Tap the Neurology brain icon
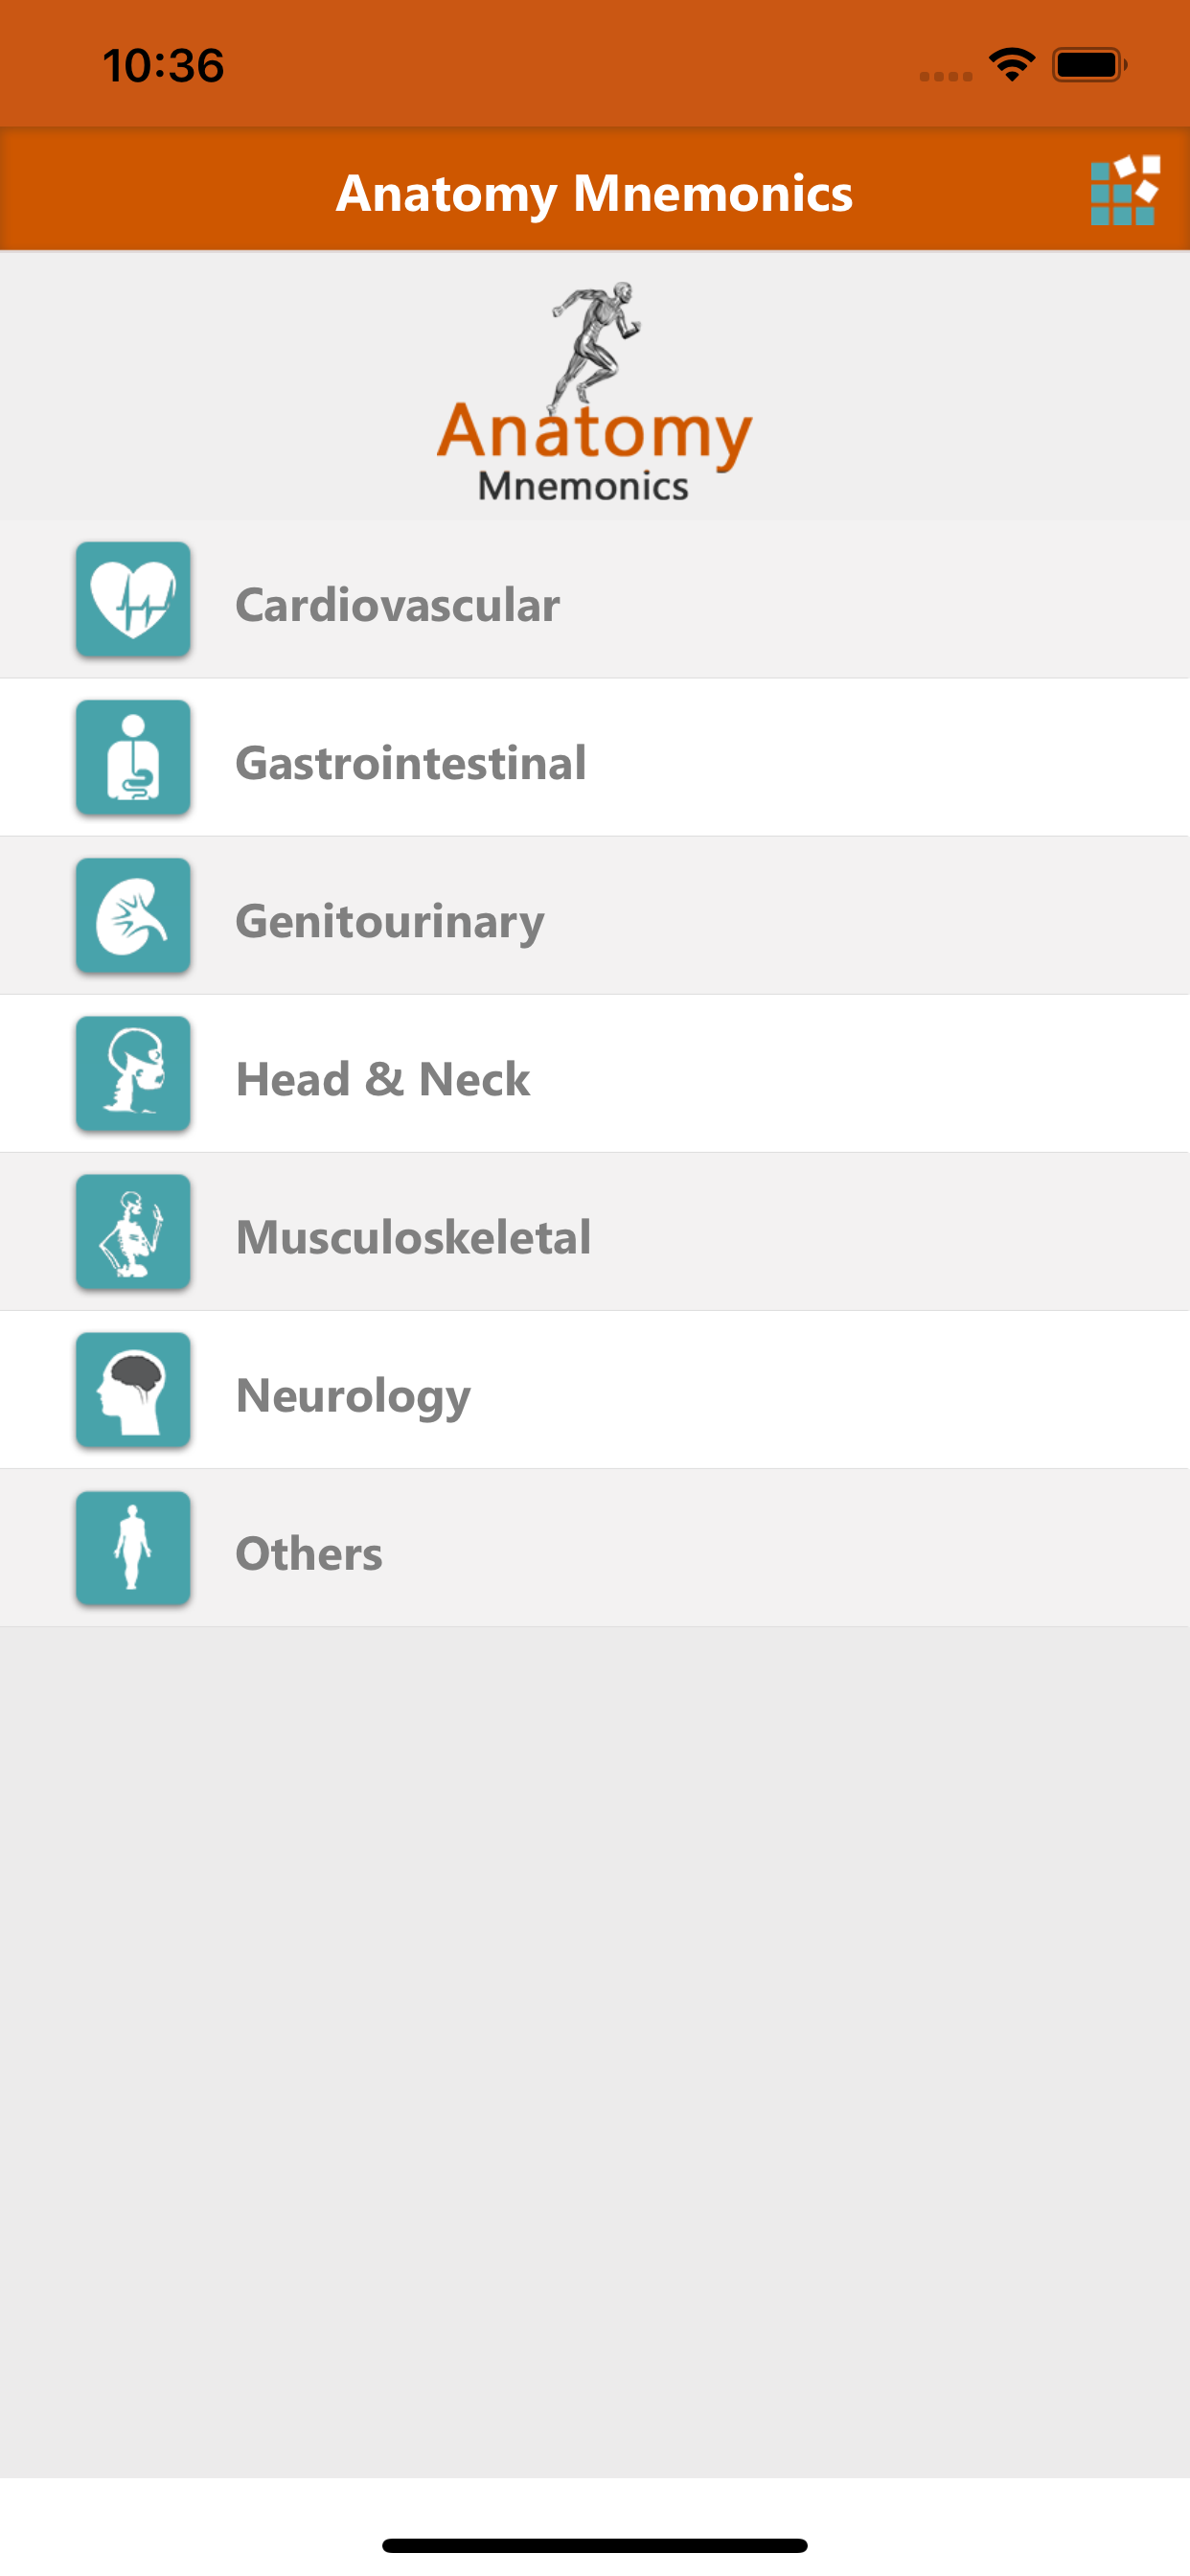This screenshot has width=1190, height=2576. coord(133,1389)
